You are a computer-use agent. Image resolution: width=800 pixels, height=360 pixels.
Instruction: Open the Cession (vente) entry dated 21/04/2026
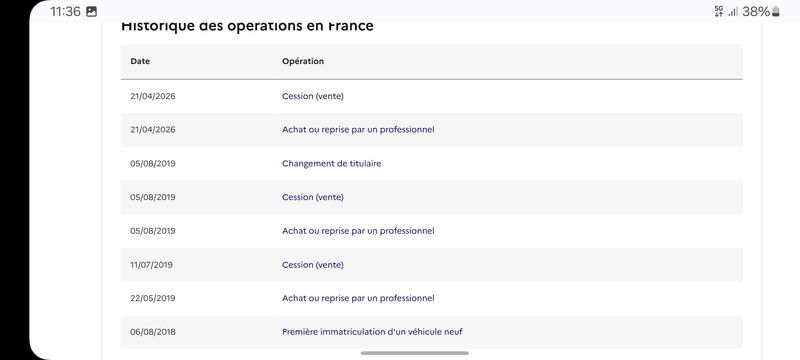coord(313,96)
